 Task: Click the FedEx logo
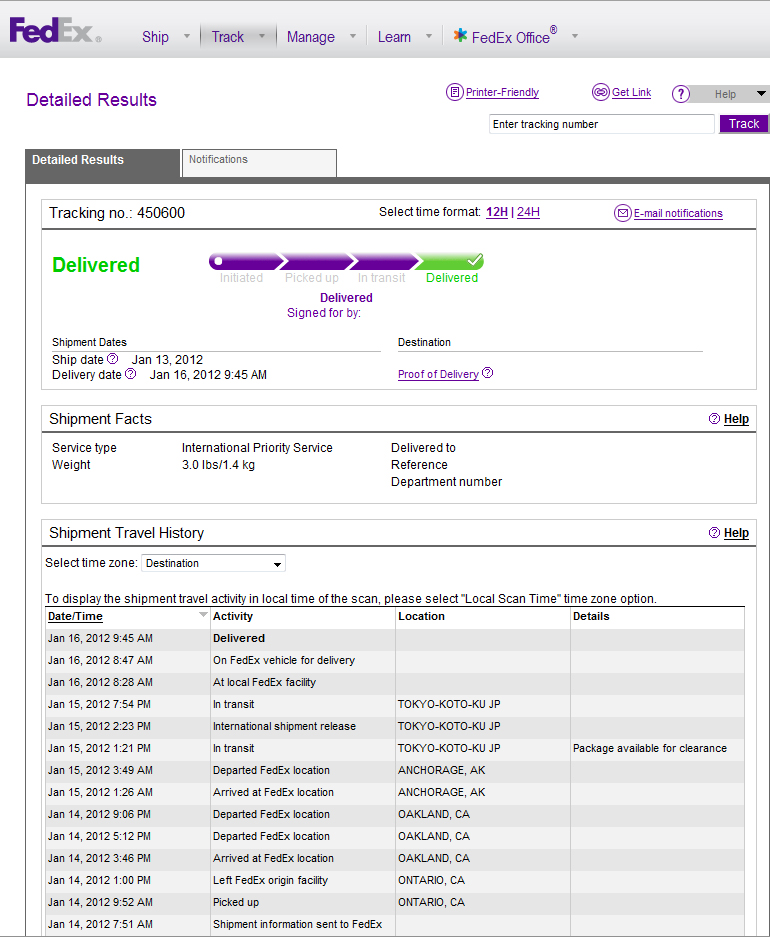(55, 32)
